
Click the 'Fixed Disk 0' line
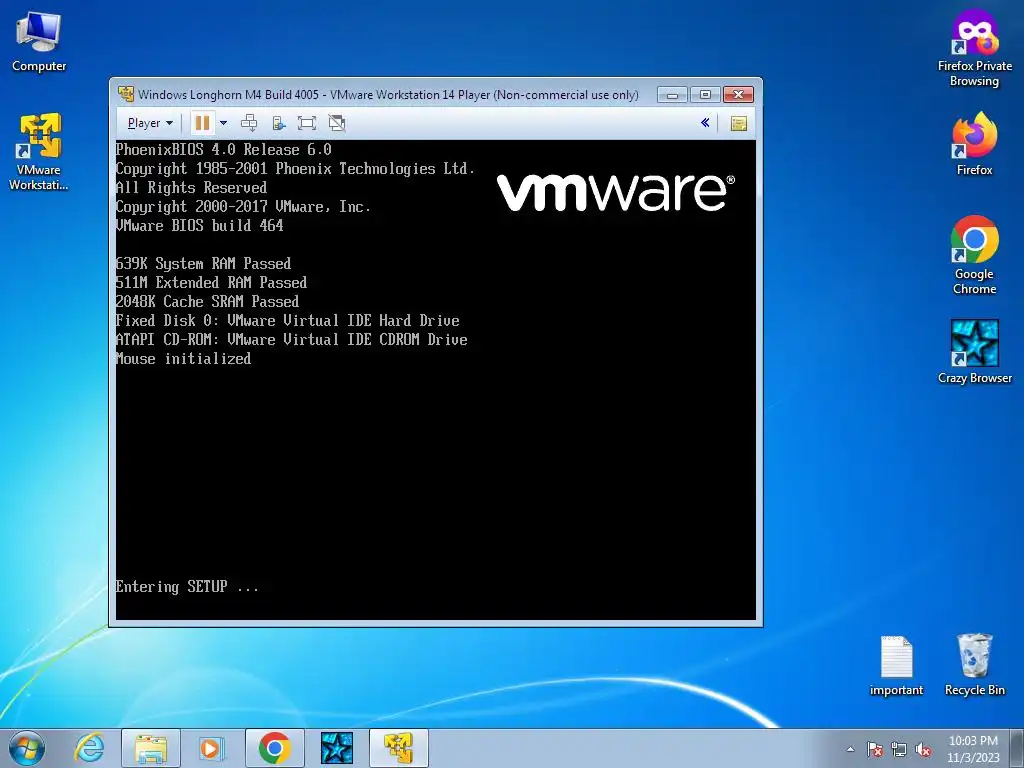pyautogui.click(x=287, y=321)
